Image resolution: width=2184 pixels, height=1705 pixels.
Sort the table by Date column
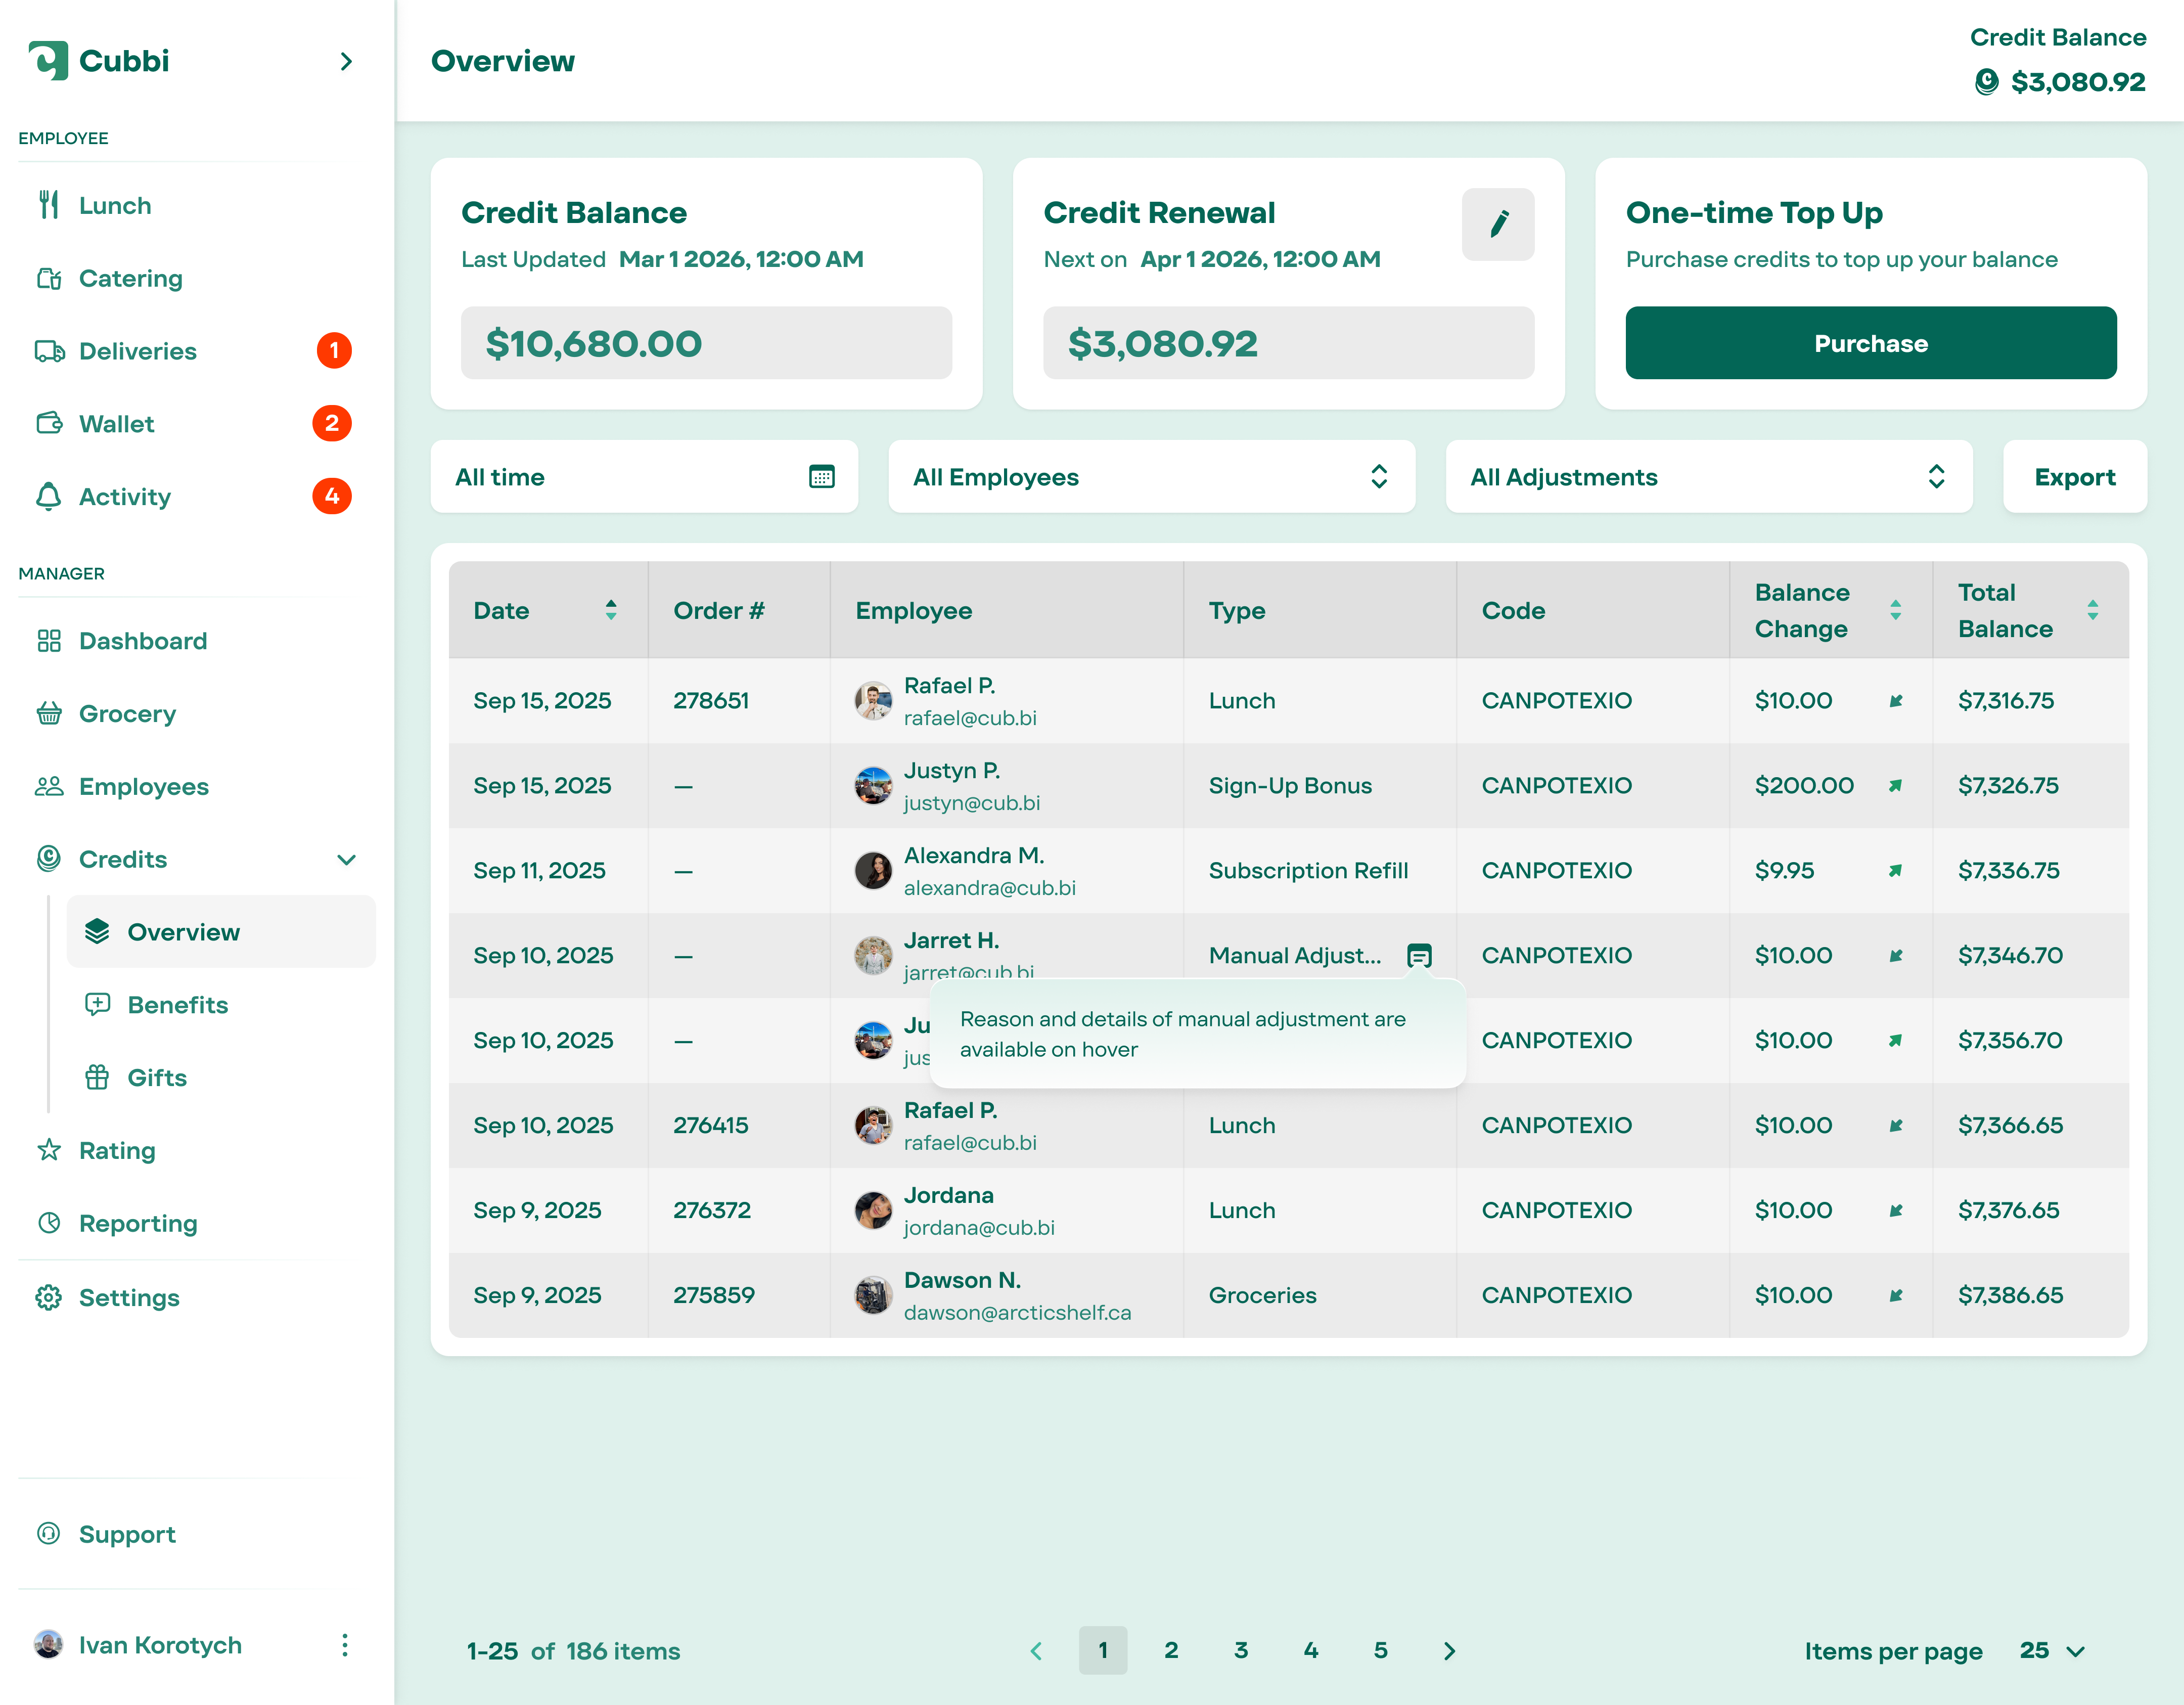[611, 610]
